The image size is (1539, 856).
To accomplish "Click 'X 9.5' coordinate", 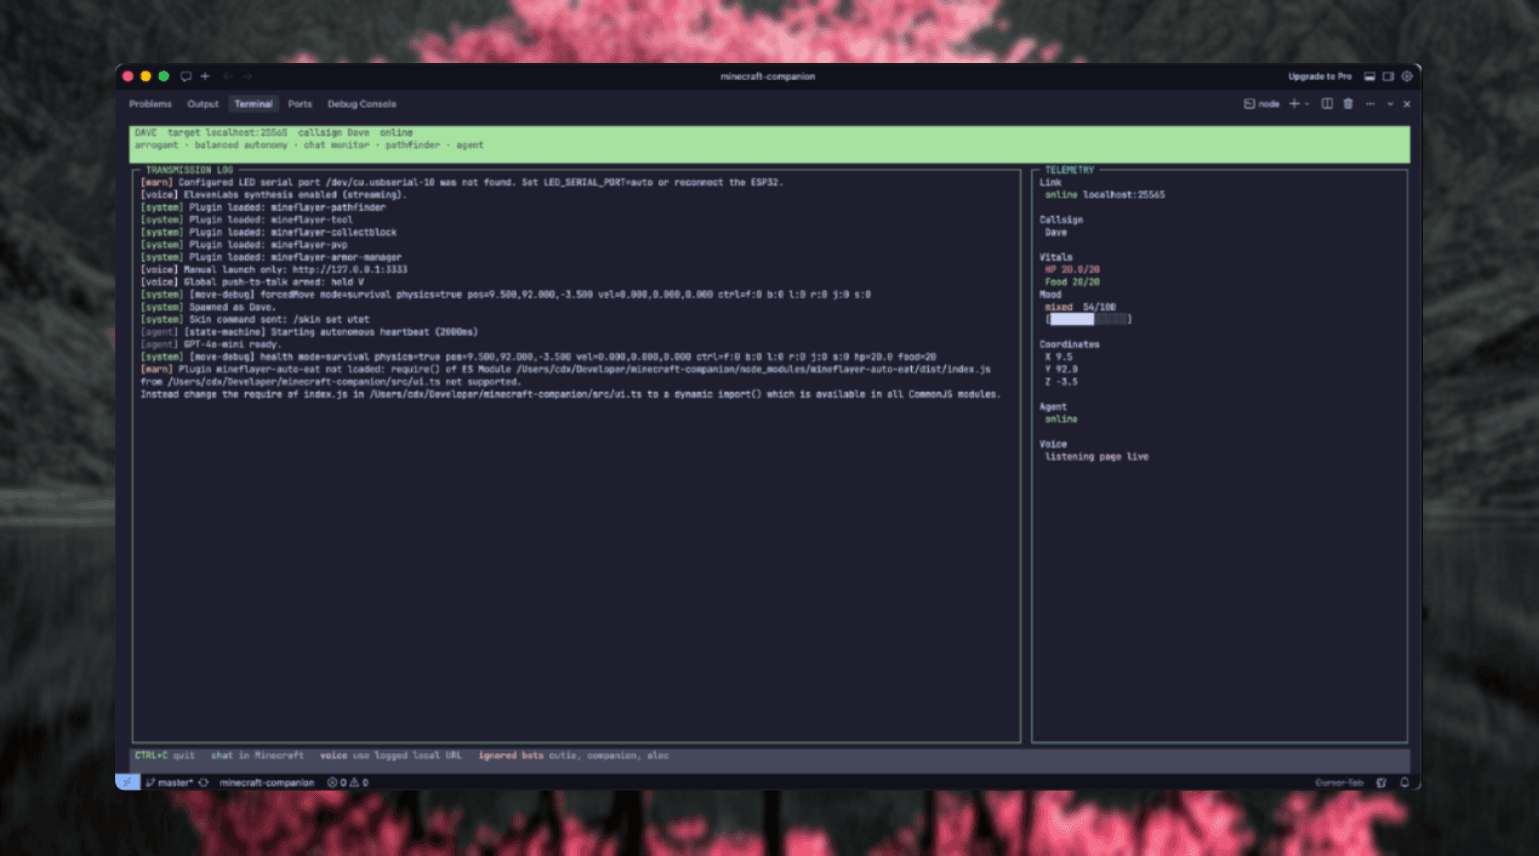I will [1058, 357].
